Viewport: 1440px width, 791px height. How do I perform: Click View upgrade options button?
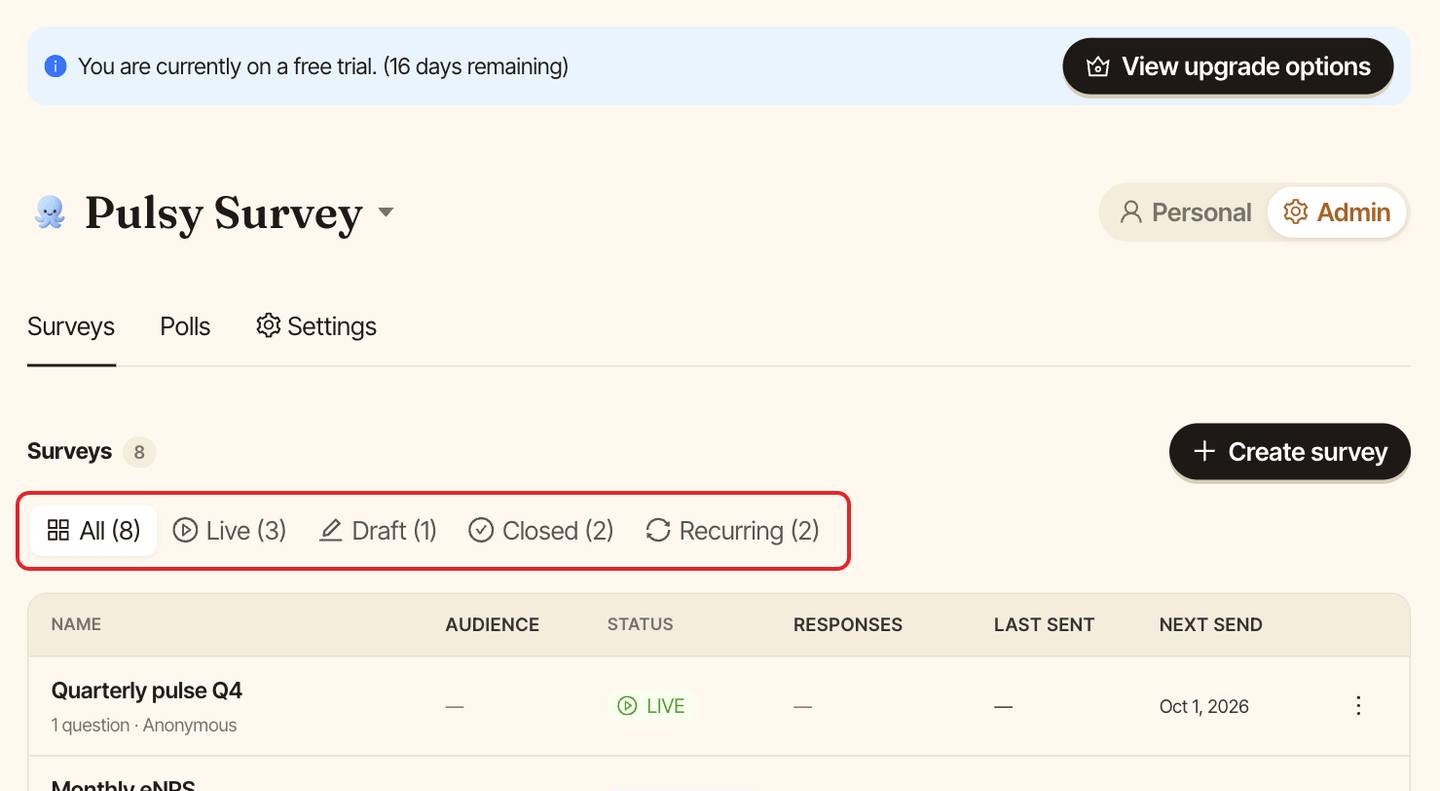click(1228, 67)
